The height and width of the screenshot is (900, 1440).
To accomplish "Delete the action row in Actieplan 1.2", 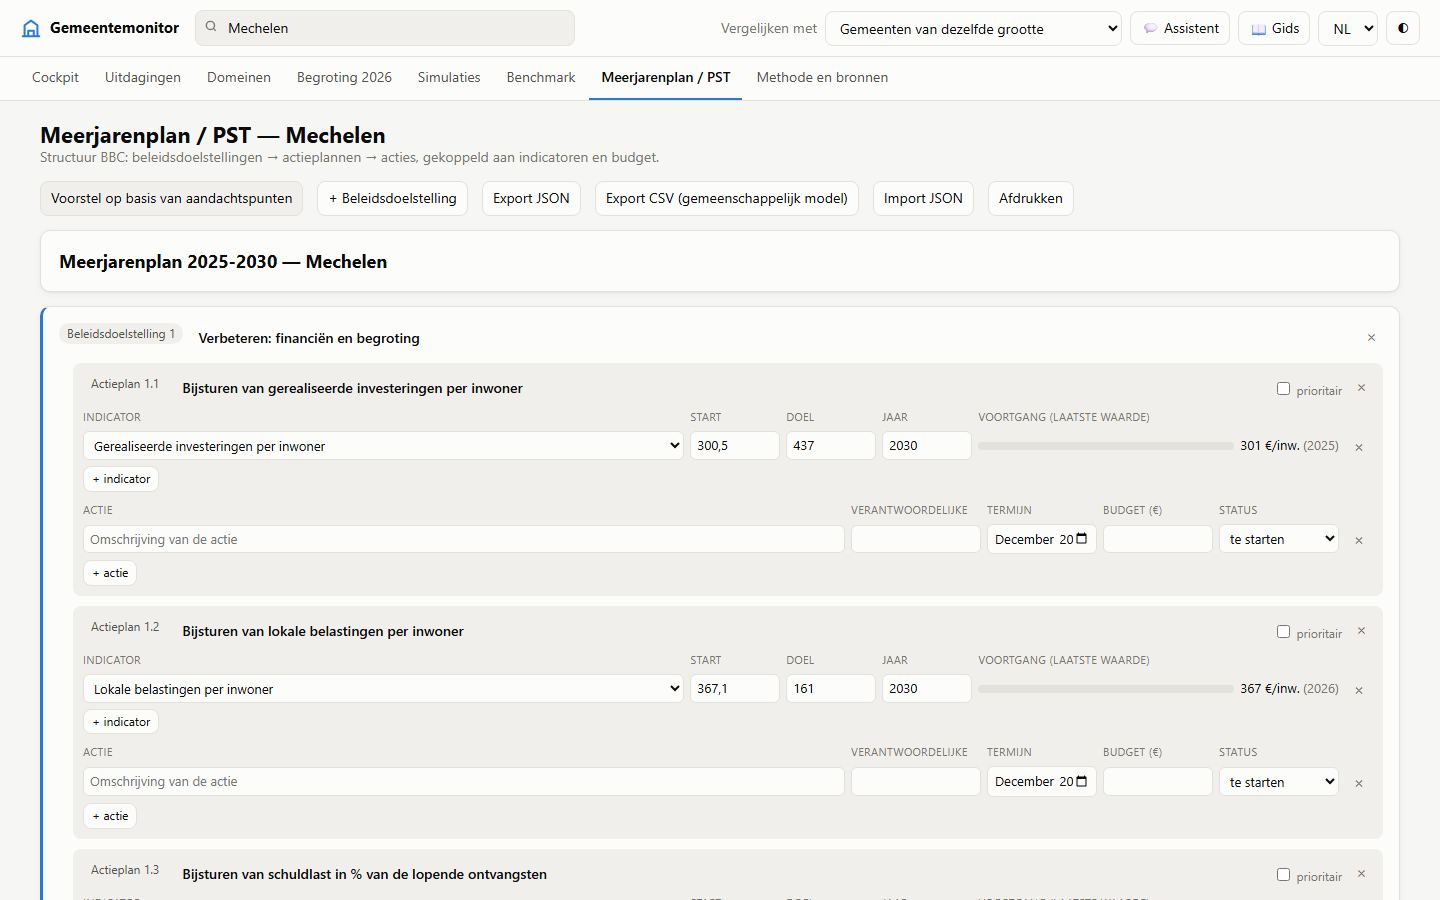I will (1359, 783).
